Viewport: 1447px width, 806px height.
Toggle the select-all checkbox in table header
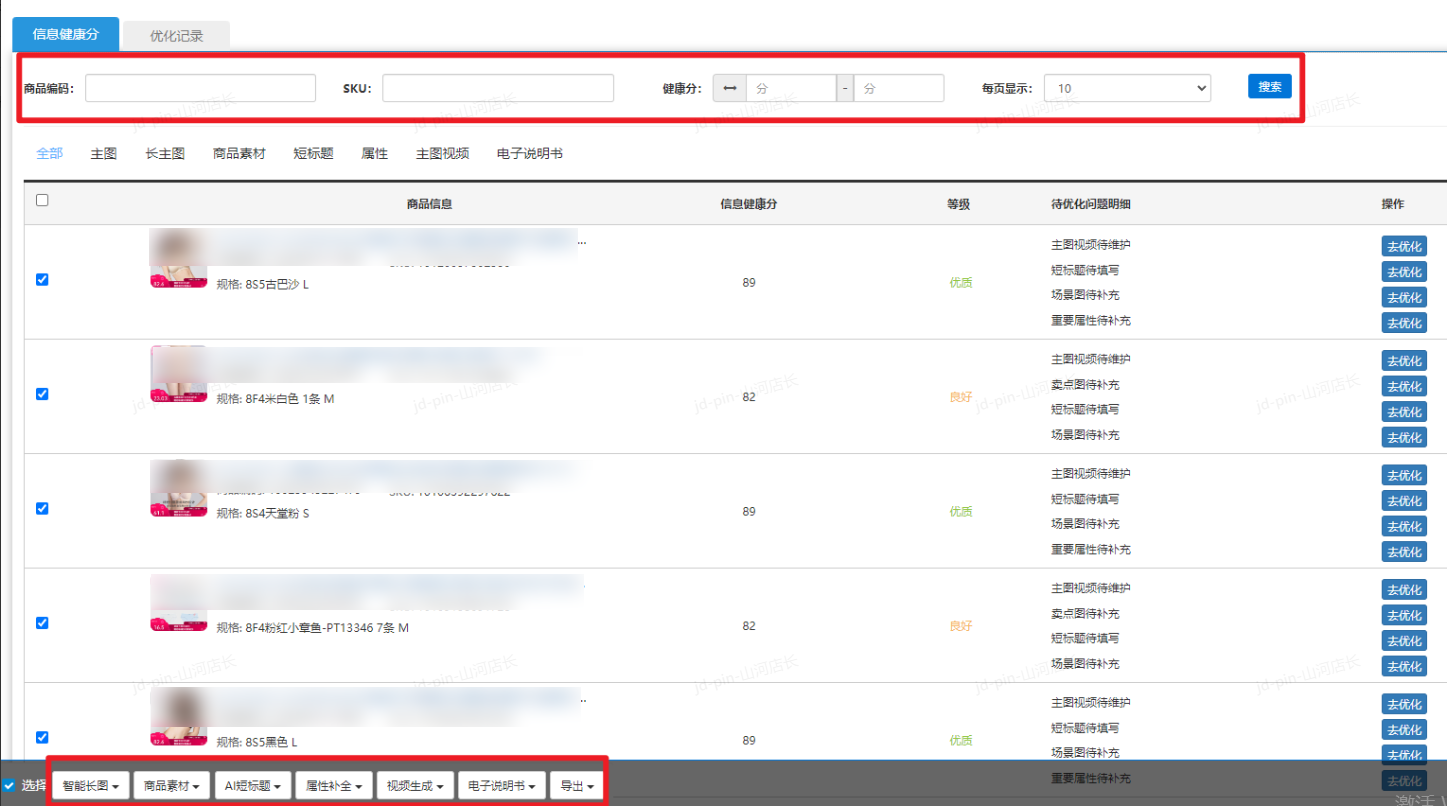point(42,200)
